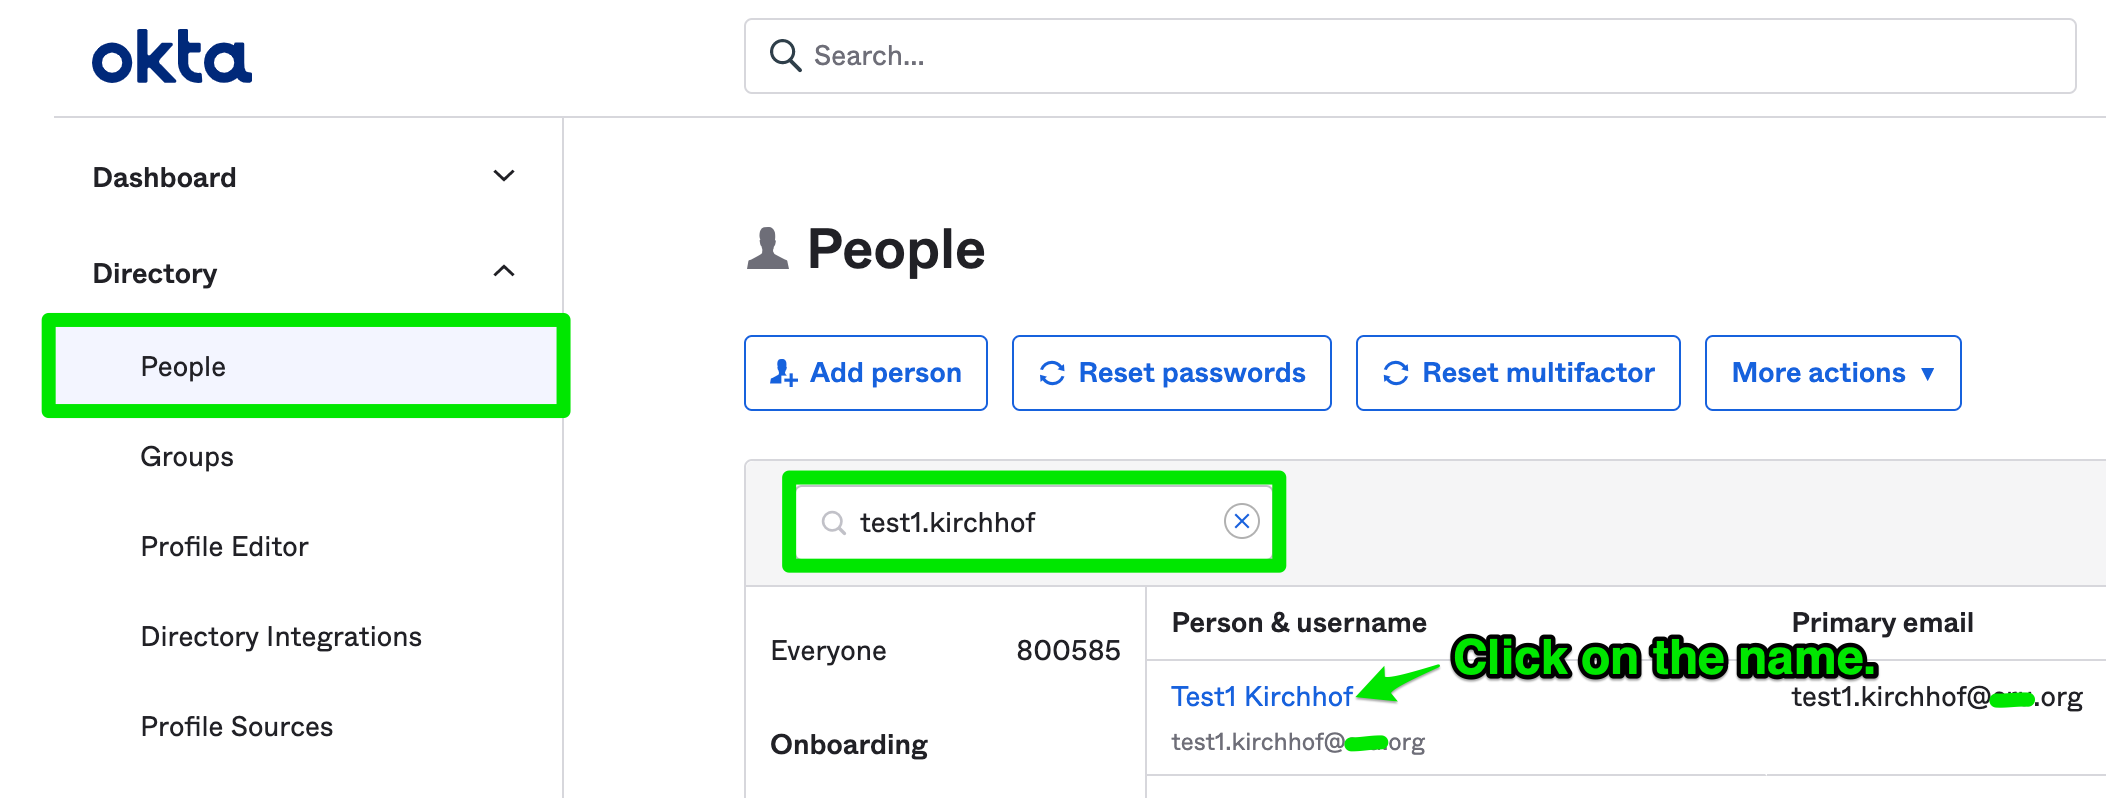Open Groups in the sidebar
2106x798 pixels.
(187, 457)
